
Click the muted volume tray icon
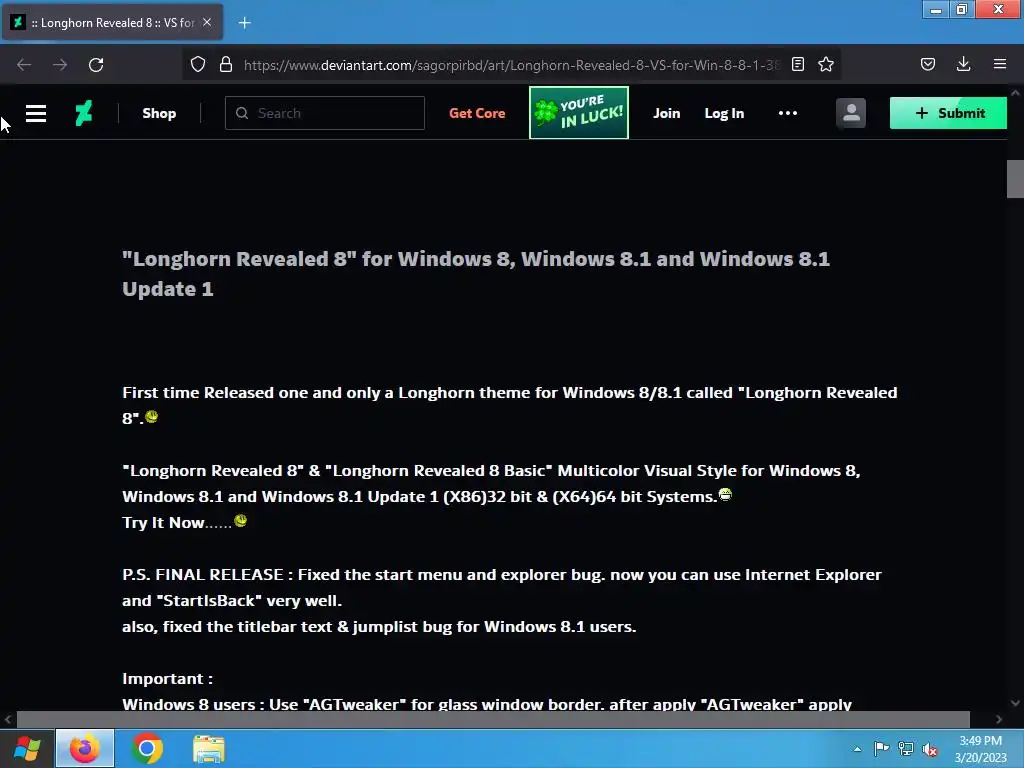point(930,749)
